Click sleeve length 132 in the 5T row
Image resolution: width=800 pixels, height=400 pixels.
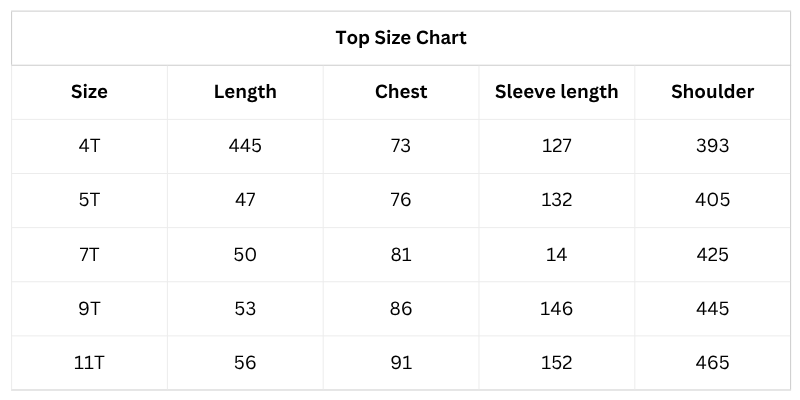click(x=556, y=200)
